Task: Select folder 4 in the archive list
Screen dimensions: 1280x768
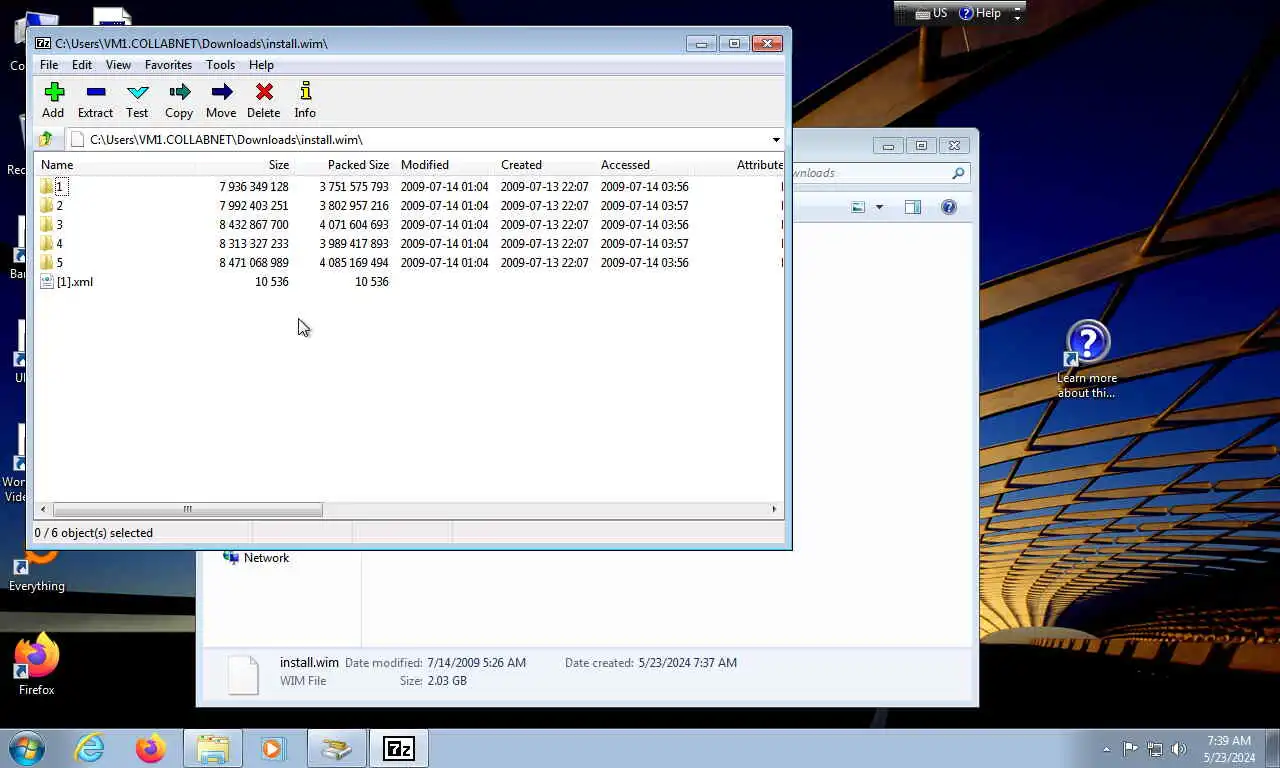Action: pos(59,243)
